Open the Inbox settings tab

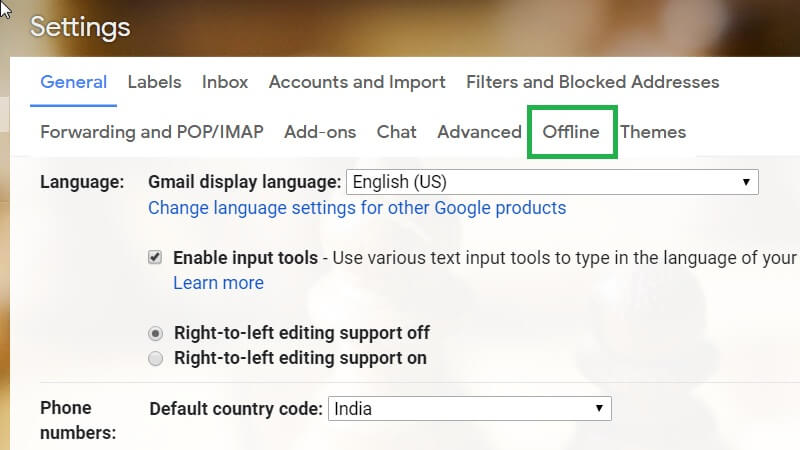click(x=224, y=82)
